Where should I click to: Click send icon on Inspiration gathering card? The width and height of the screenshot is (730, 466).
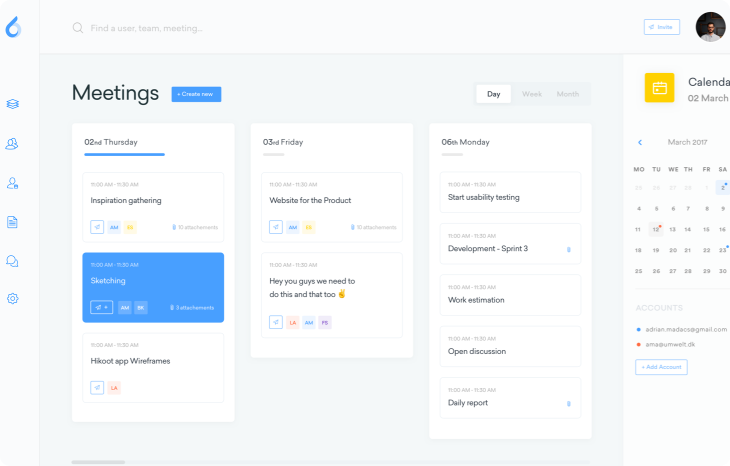click(97, 227)
